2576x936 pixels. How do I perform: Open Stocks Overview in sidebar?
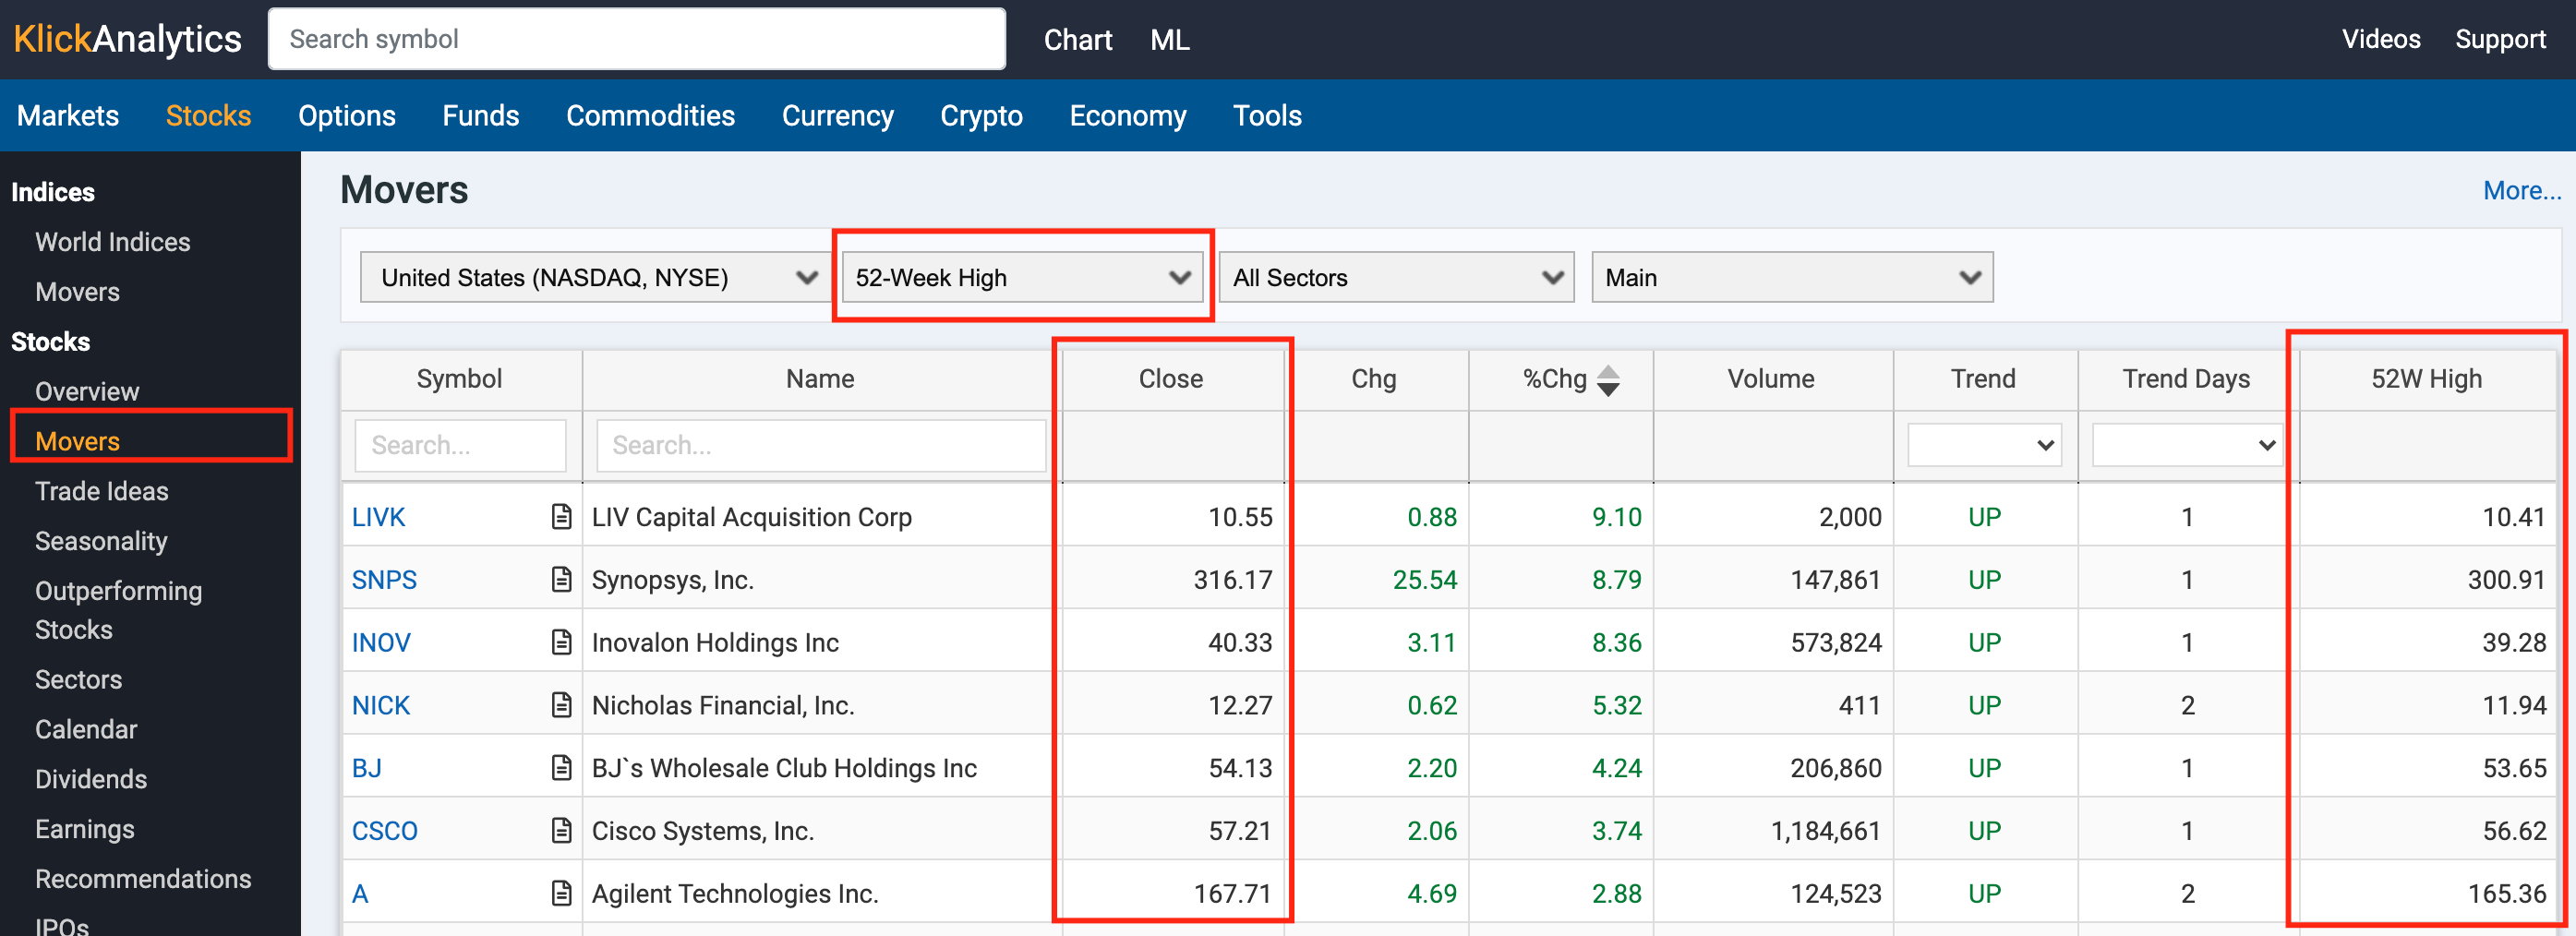[x=87, y=392]
